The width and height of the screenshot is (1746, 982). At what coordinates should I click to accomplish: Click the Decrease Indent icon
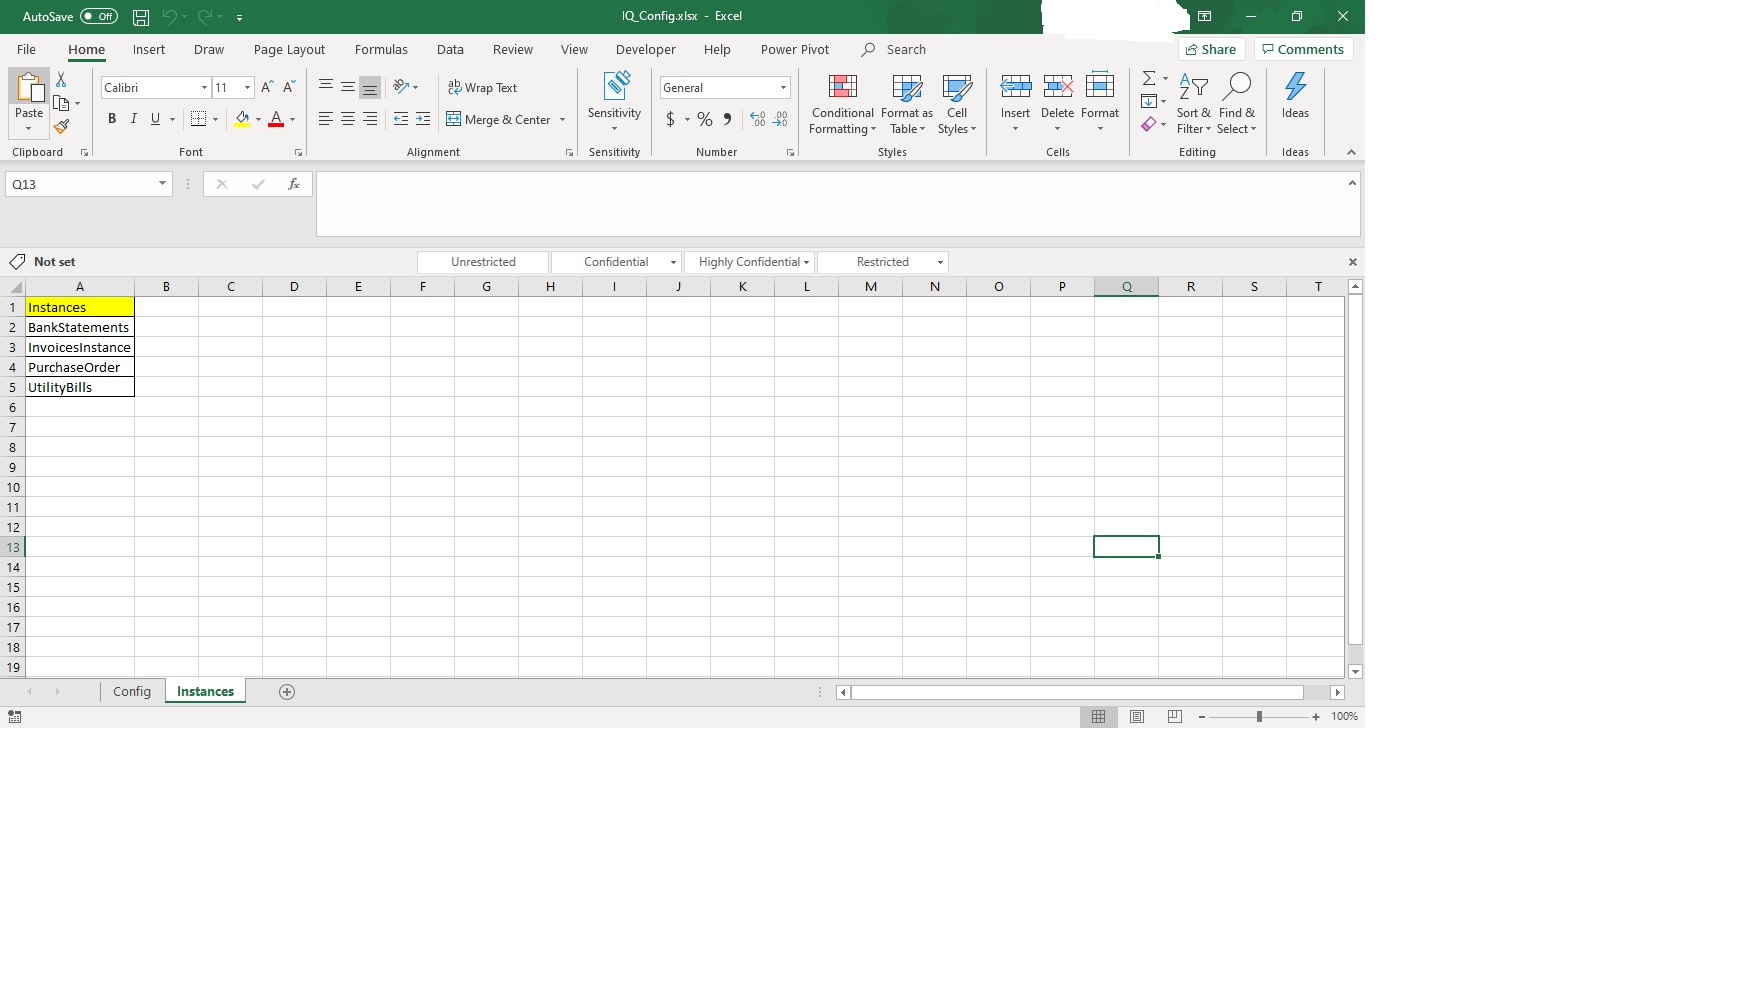pyautogui.click(x=401, y=120)
